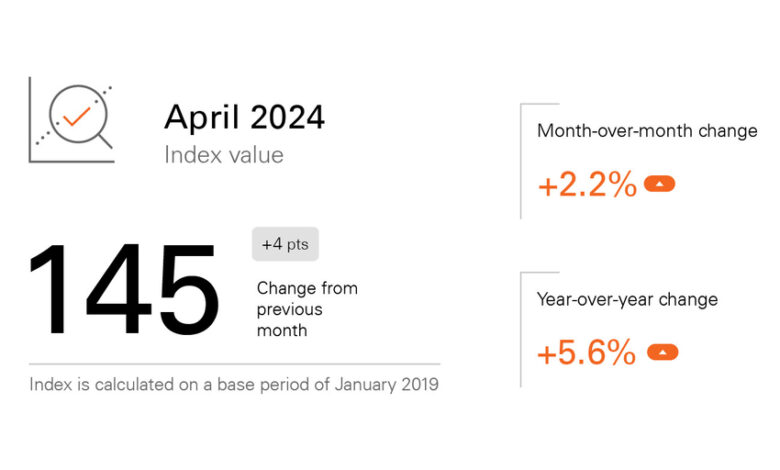Click the orange up-arrow beside +2.2%

[x=660, y=184]
